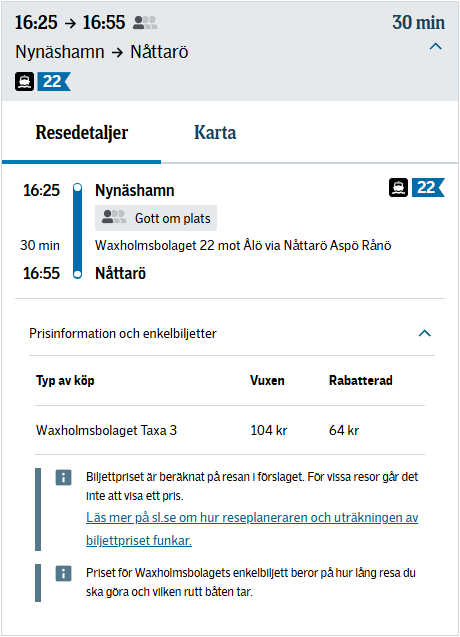The height and width of the screenshot is (637, 460).
Task: Click the ferry icon next to Nynäshamn stop
Action: [398, 187]
